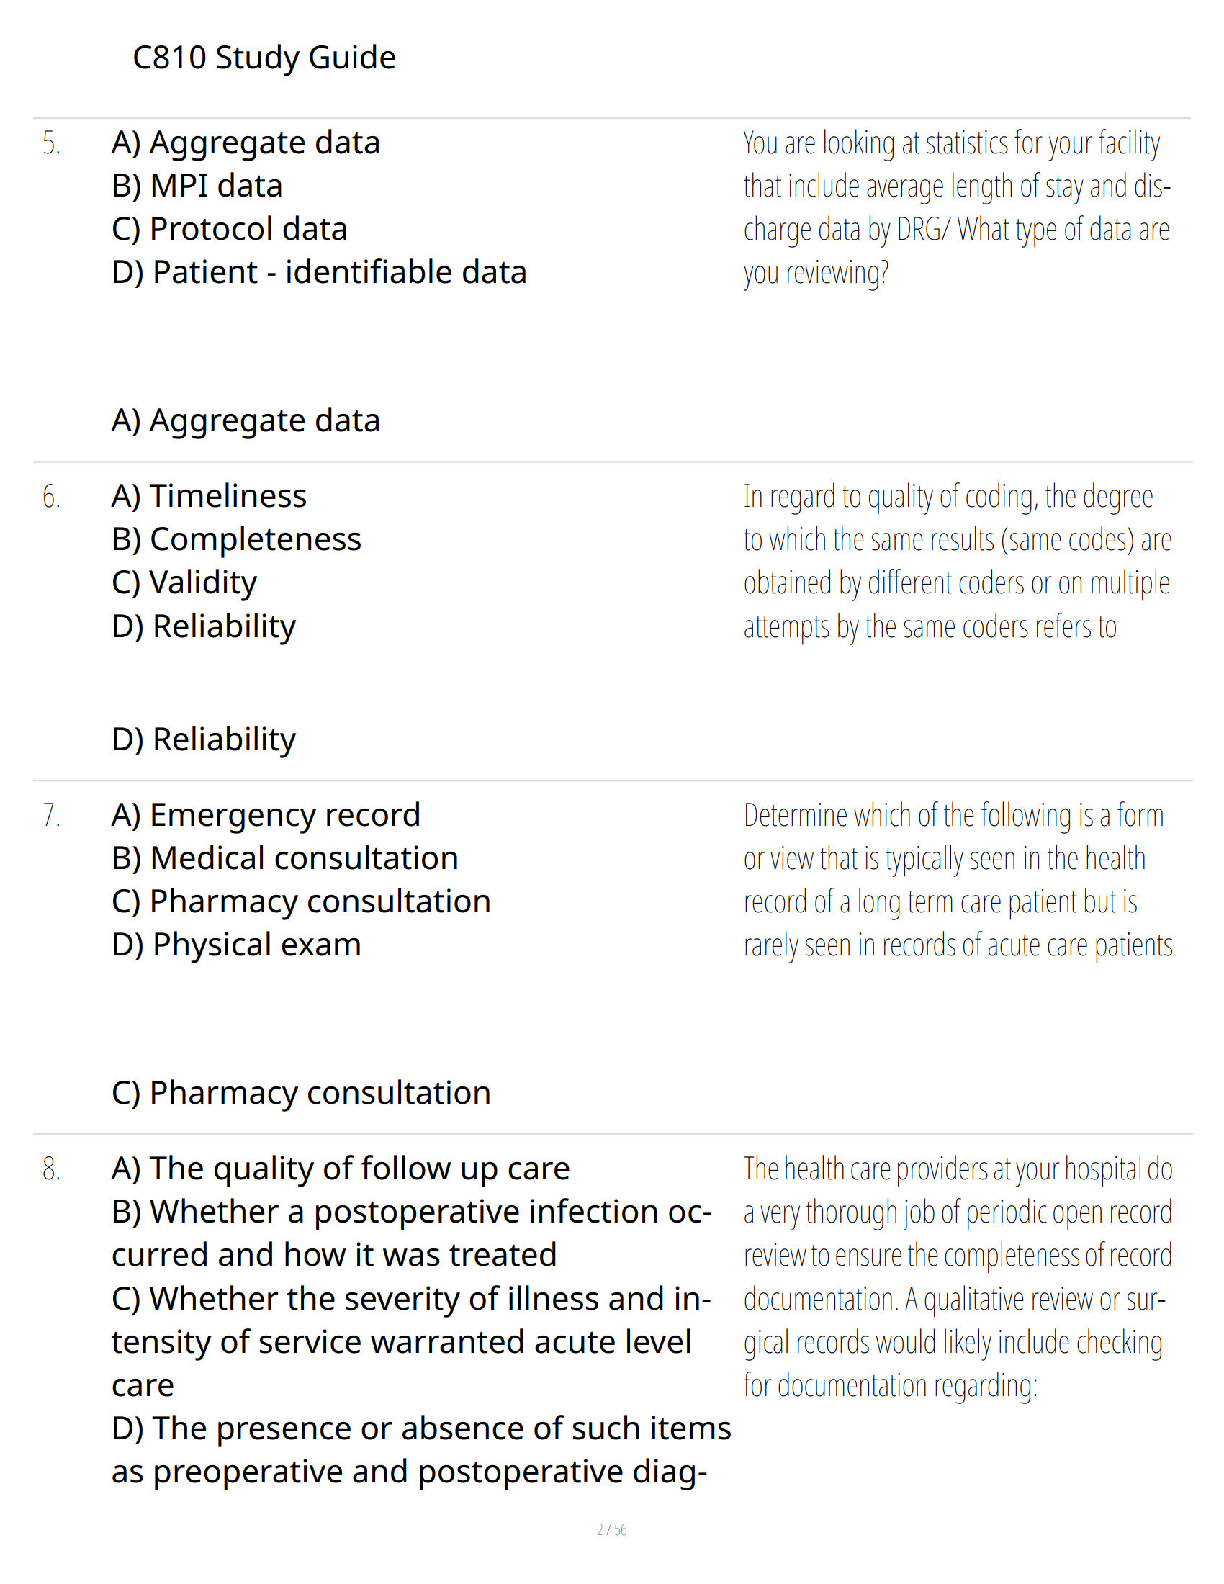Click the question 5 number label
1224x1584 pixels.
tap(51, 144)
